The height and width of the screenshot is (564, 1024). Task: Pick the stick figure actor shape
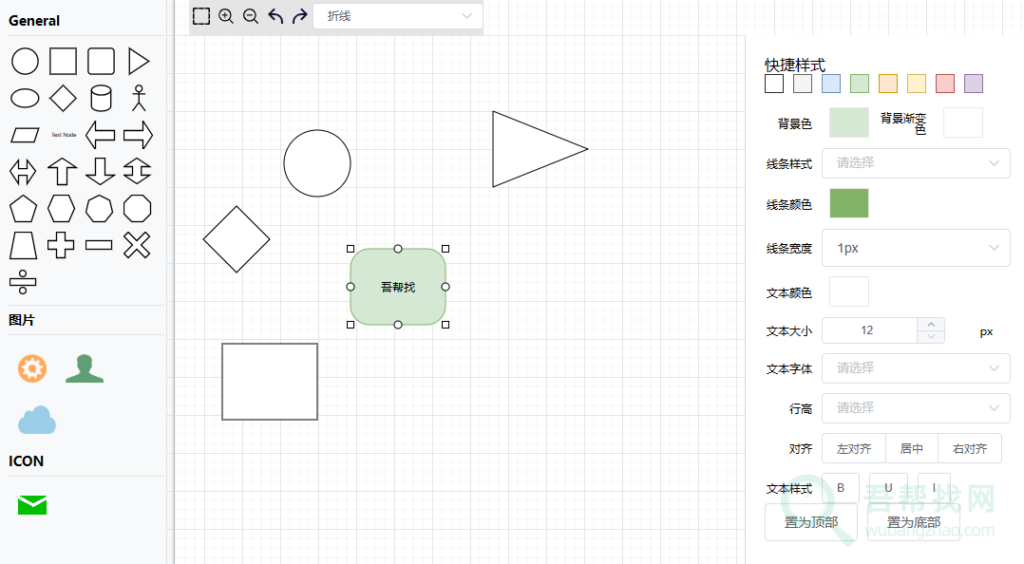pyautogui.click(x=138, y=98)
